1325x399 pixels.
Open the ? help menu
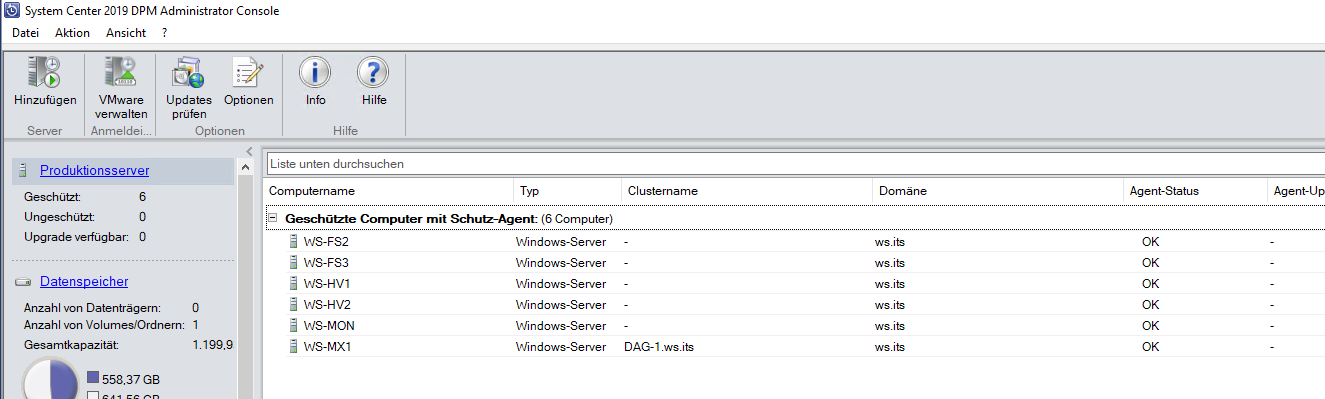point(164,33)
